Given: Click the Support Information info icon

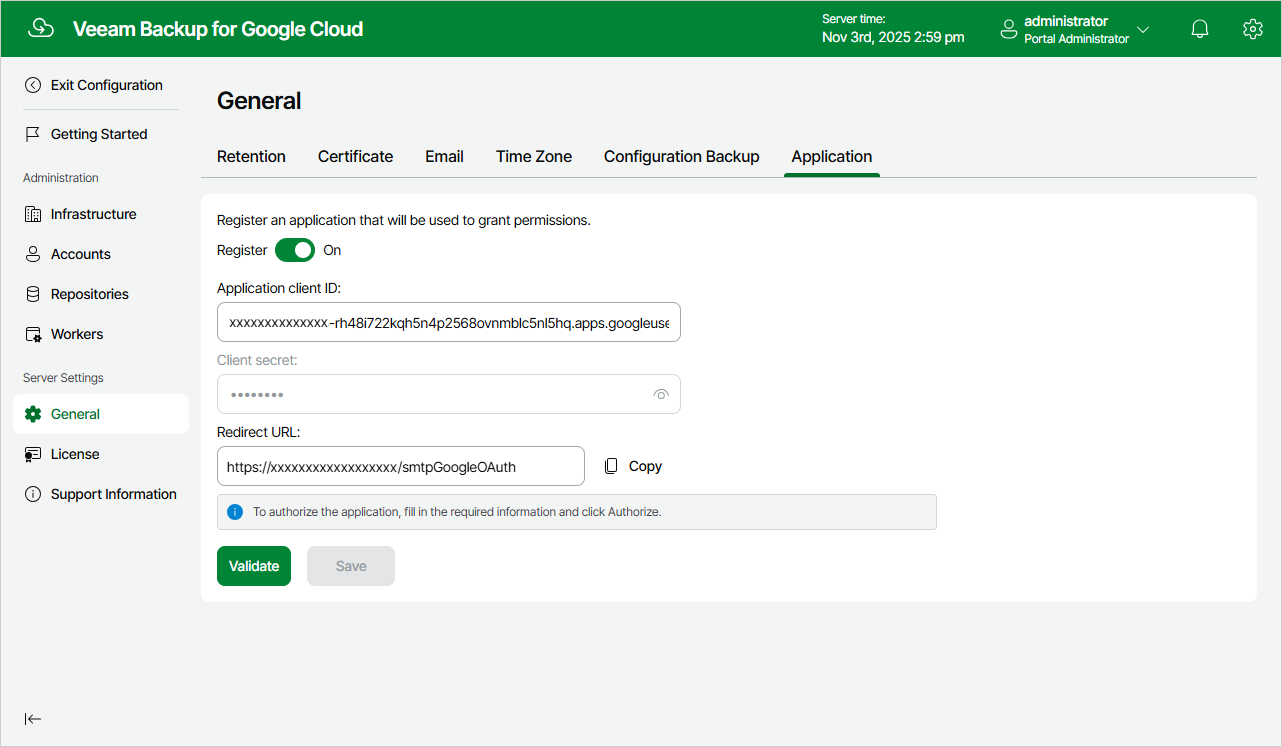Looking at the screenshot, I should point(33,494).
